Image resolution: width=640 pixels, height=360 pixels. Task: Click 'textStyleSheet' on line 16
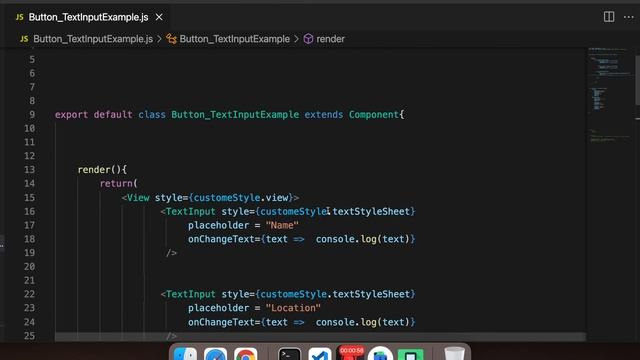pos(371,211)
